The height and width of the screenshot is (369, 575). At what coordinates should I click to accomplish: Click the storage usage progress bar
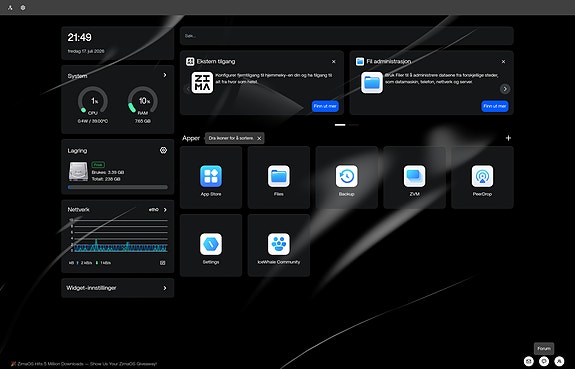(x=118, y=187)
